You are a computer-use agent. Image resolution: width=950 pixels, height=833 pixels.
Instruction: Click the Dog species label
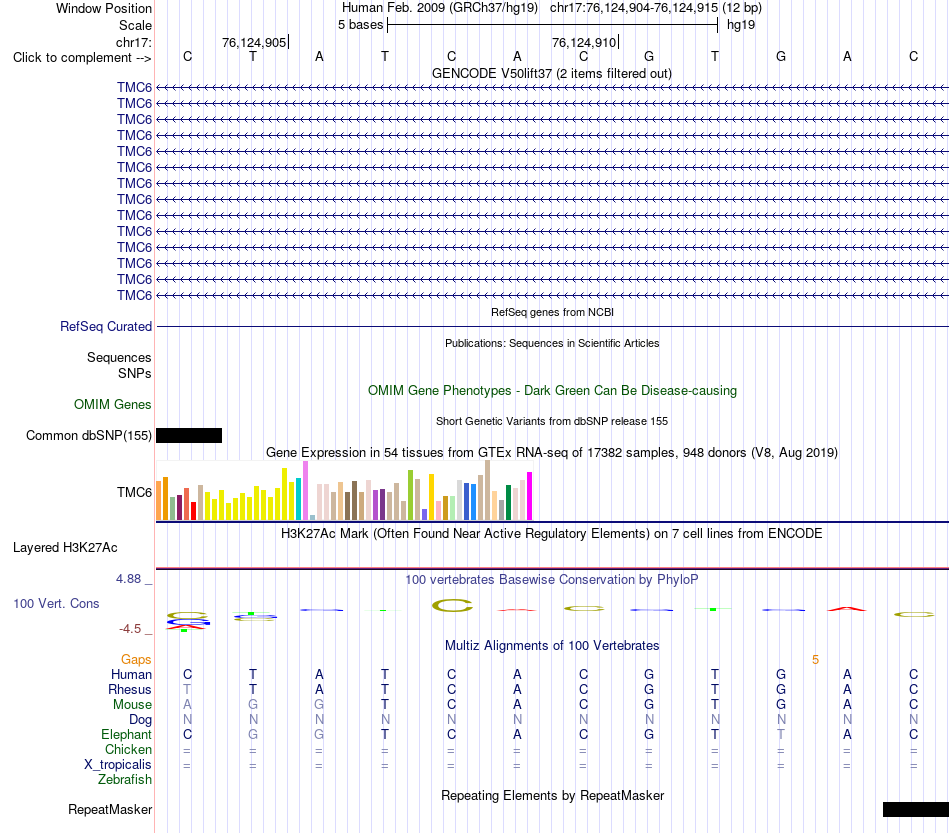141,720
